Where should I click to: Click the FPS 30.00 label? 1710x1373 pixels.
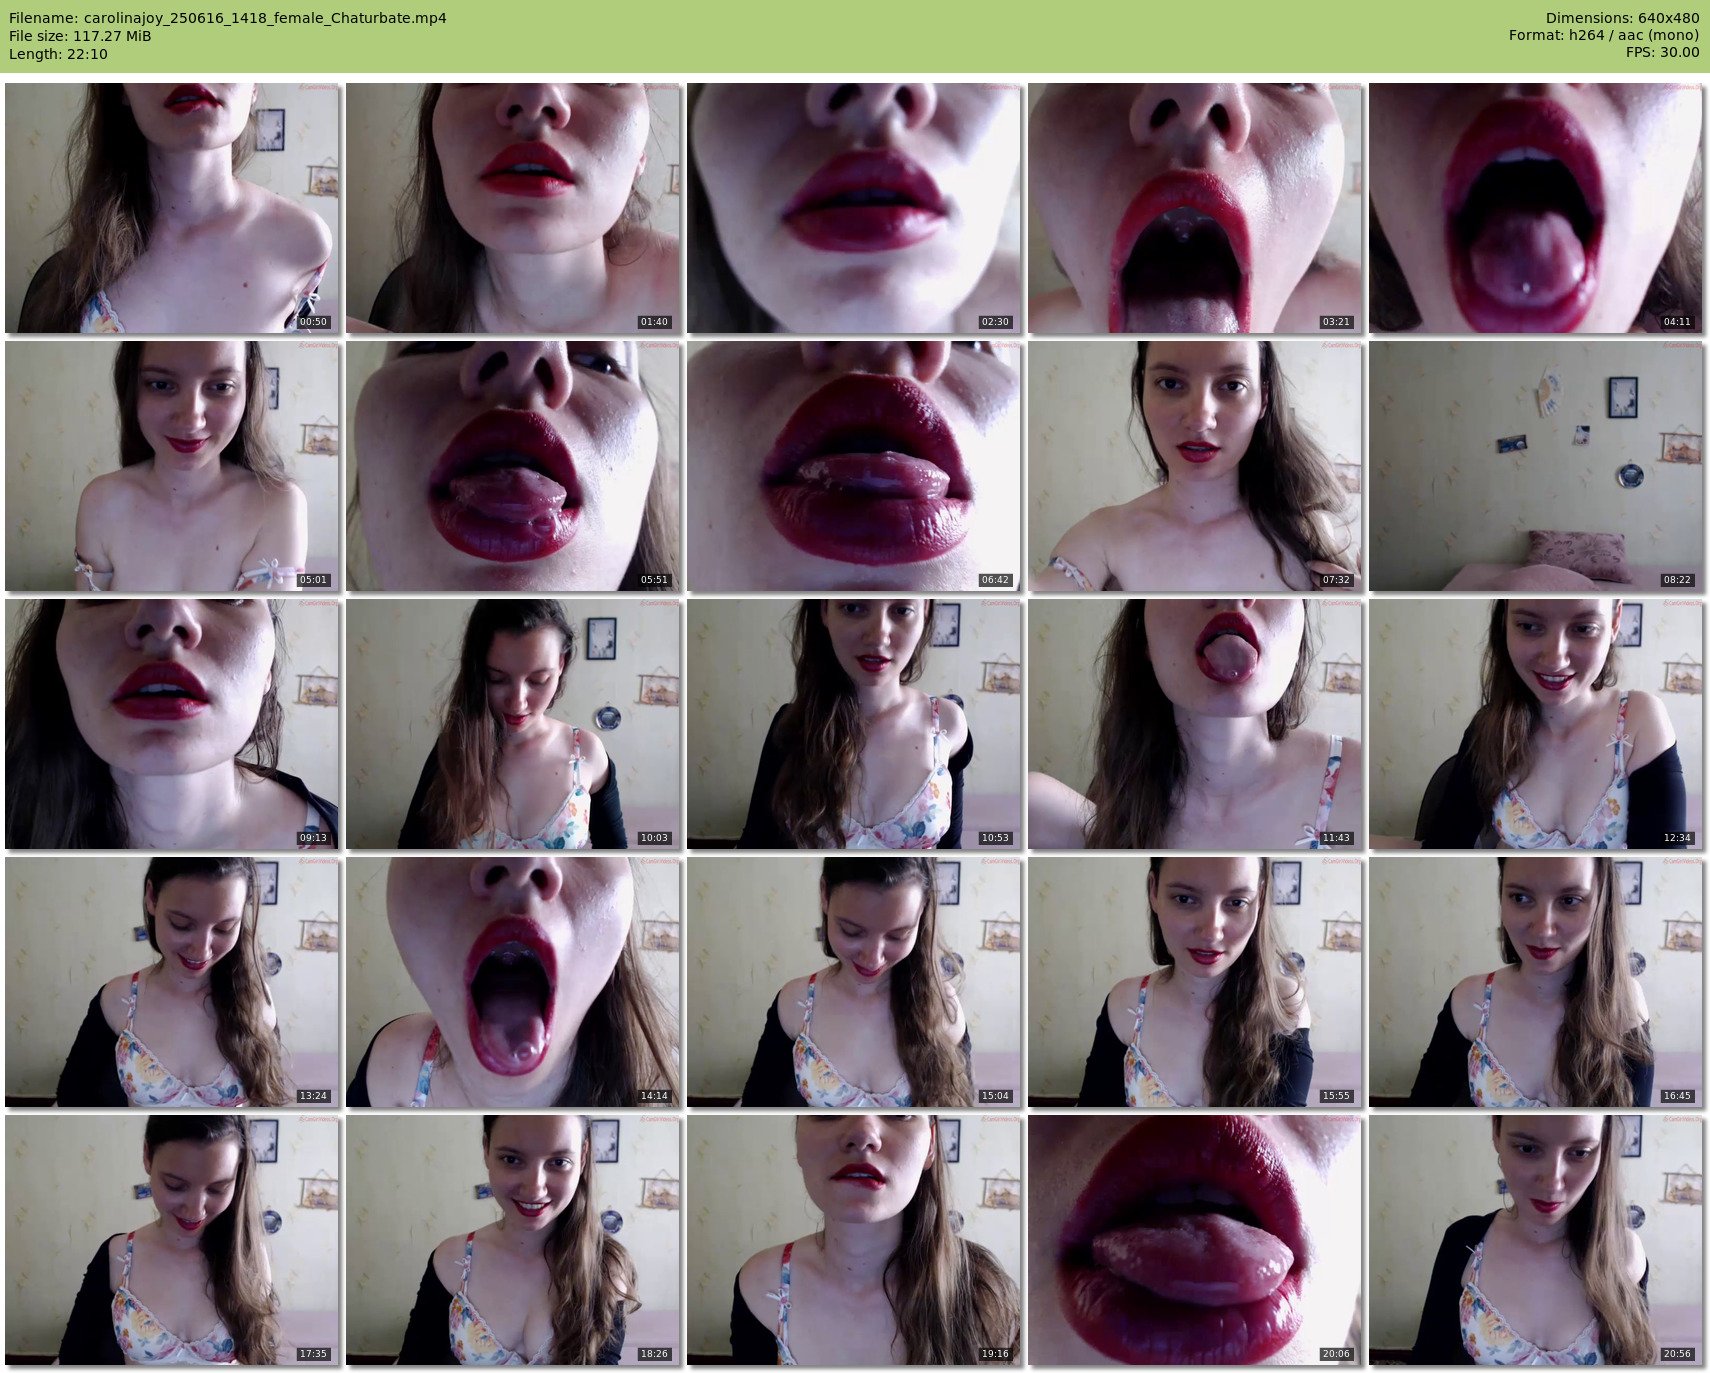point(1662,52)
